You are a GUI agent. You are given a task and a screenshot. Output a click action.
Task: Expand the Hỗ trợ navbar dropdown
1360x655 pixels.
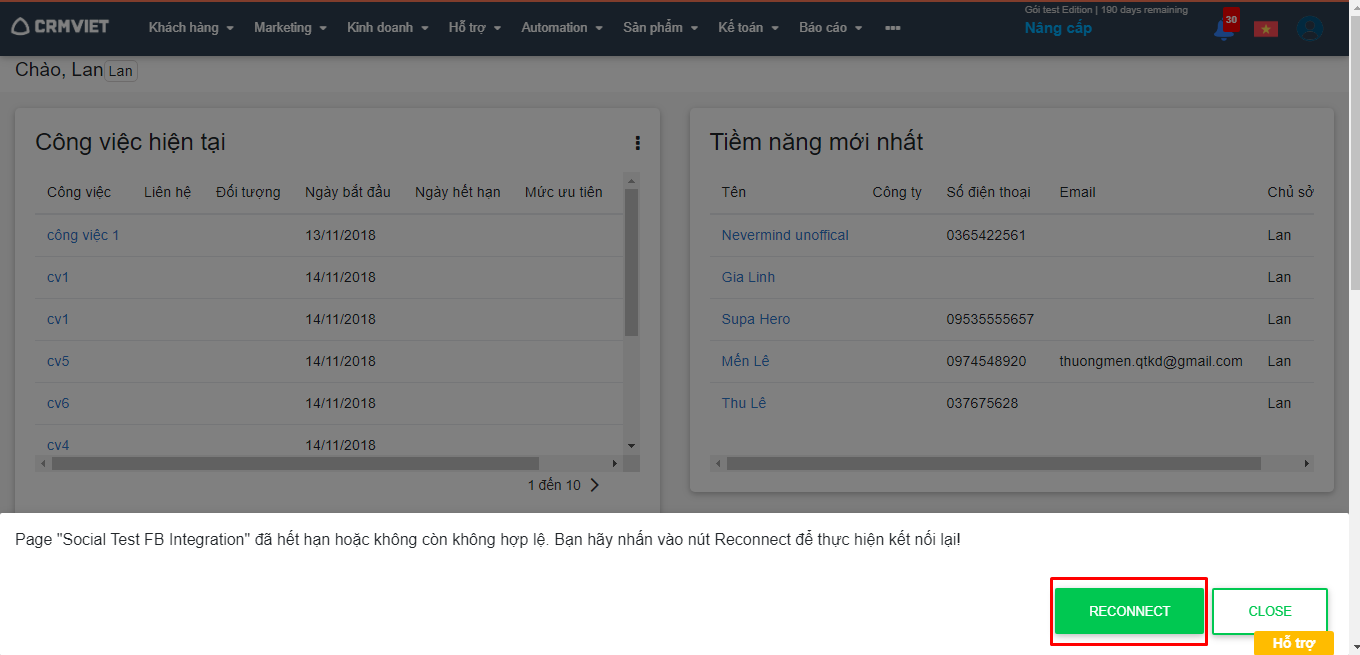[x=475, y=28]
